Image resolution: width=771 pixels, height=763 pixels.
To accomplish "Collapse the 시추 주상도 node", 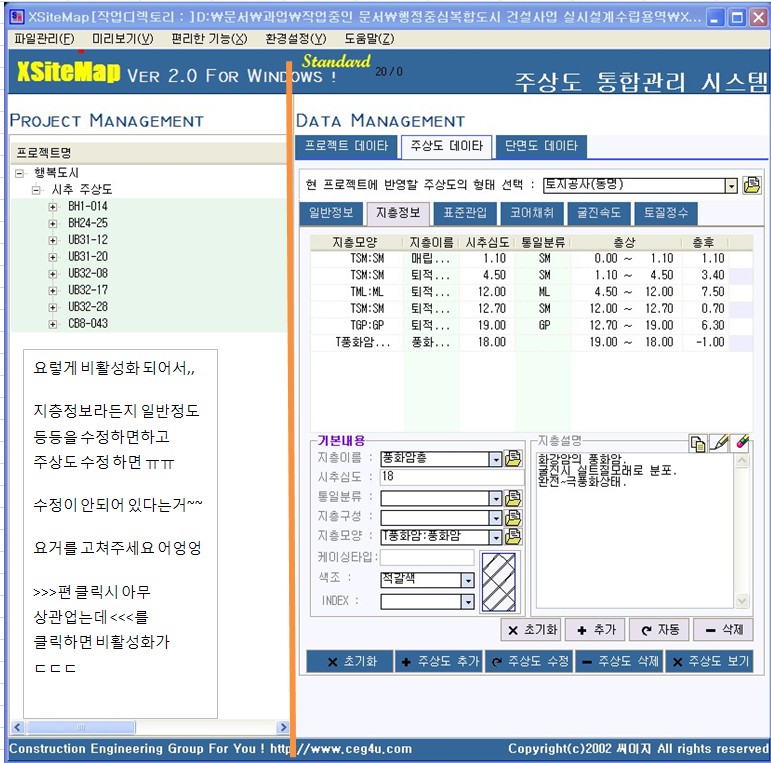I will click(x=36, y=190).
